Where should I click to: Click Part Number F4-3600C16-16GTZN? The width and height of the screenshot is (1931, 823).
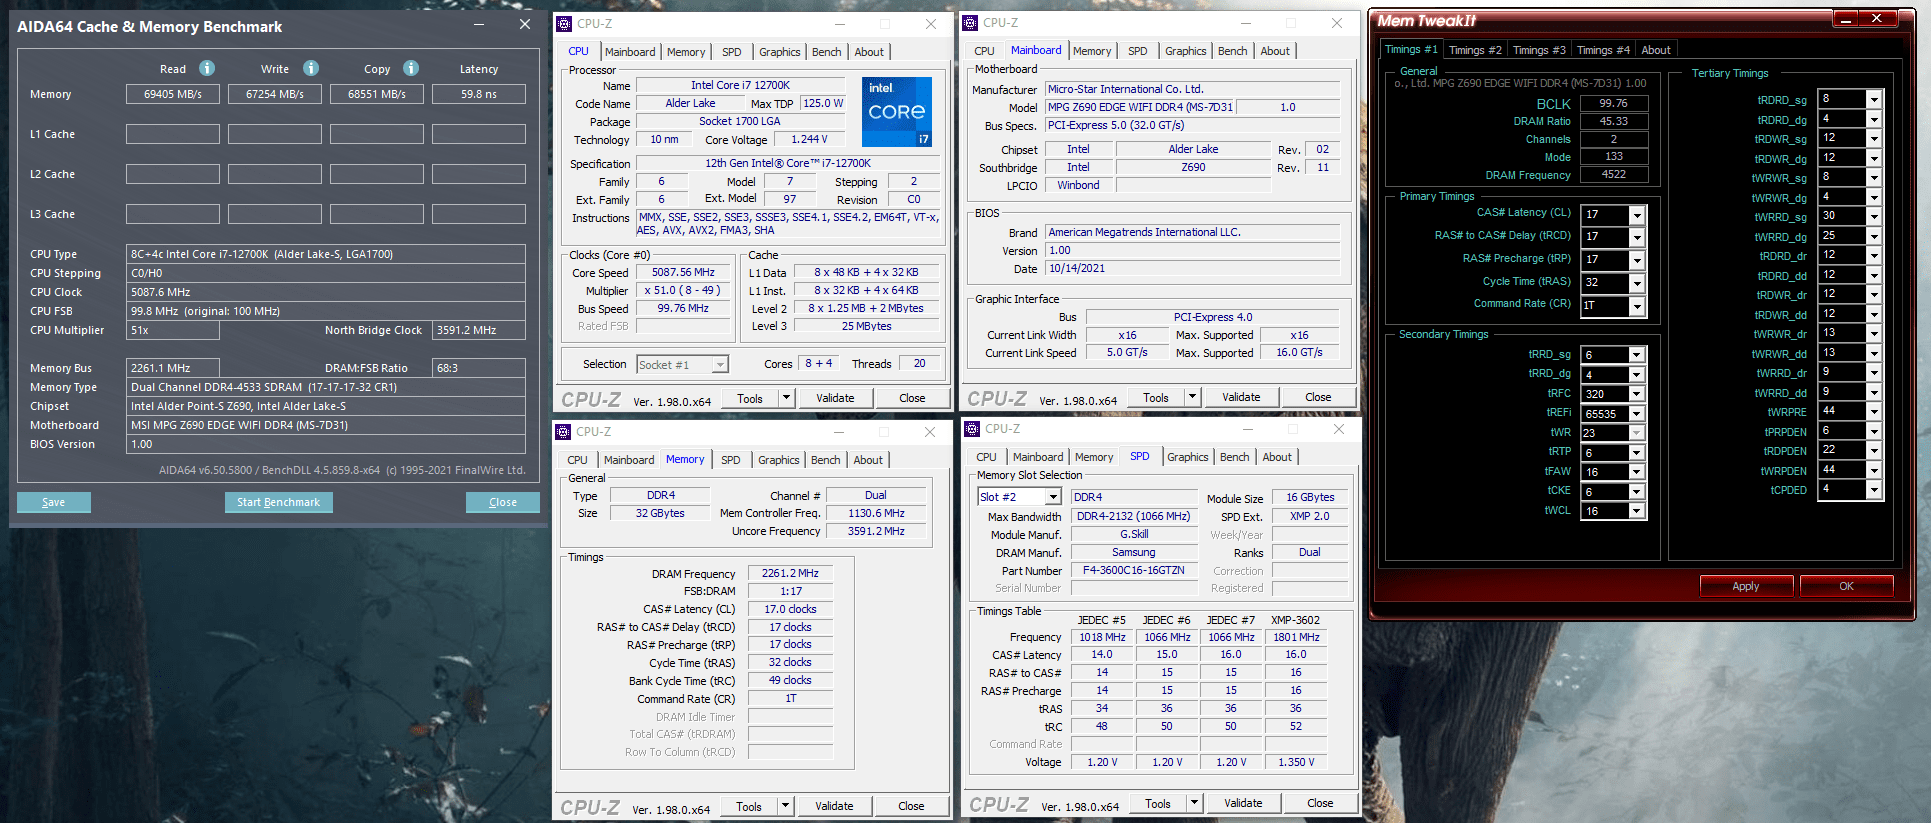coord(1133,570)
